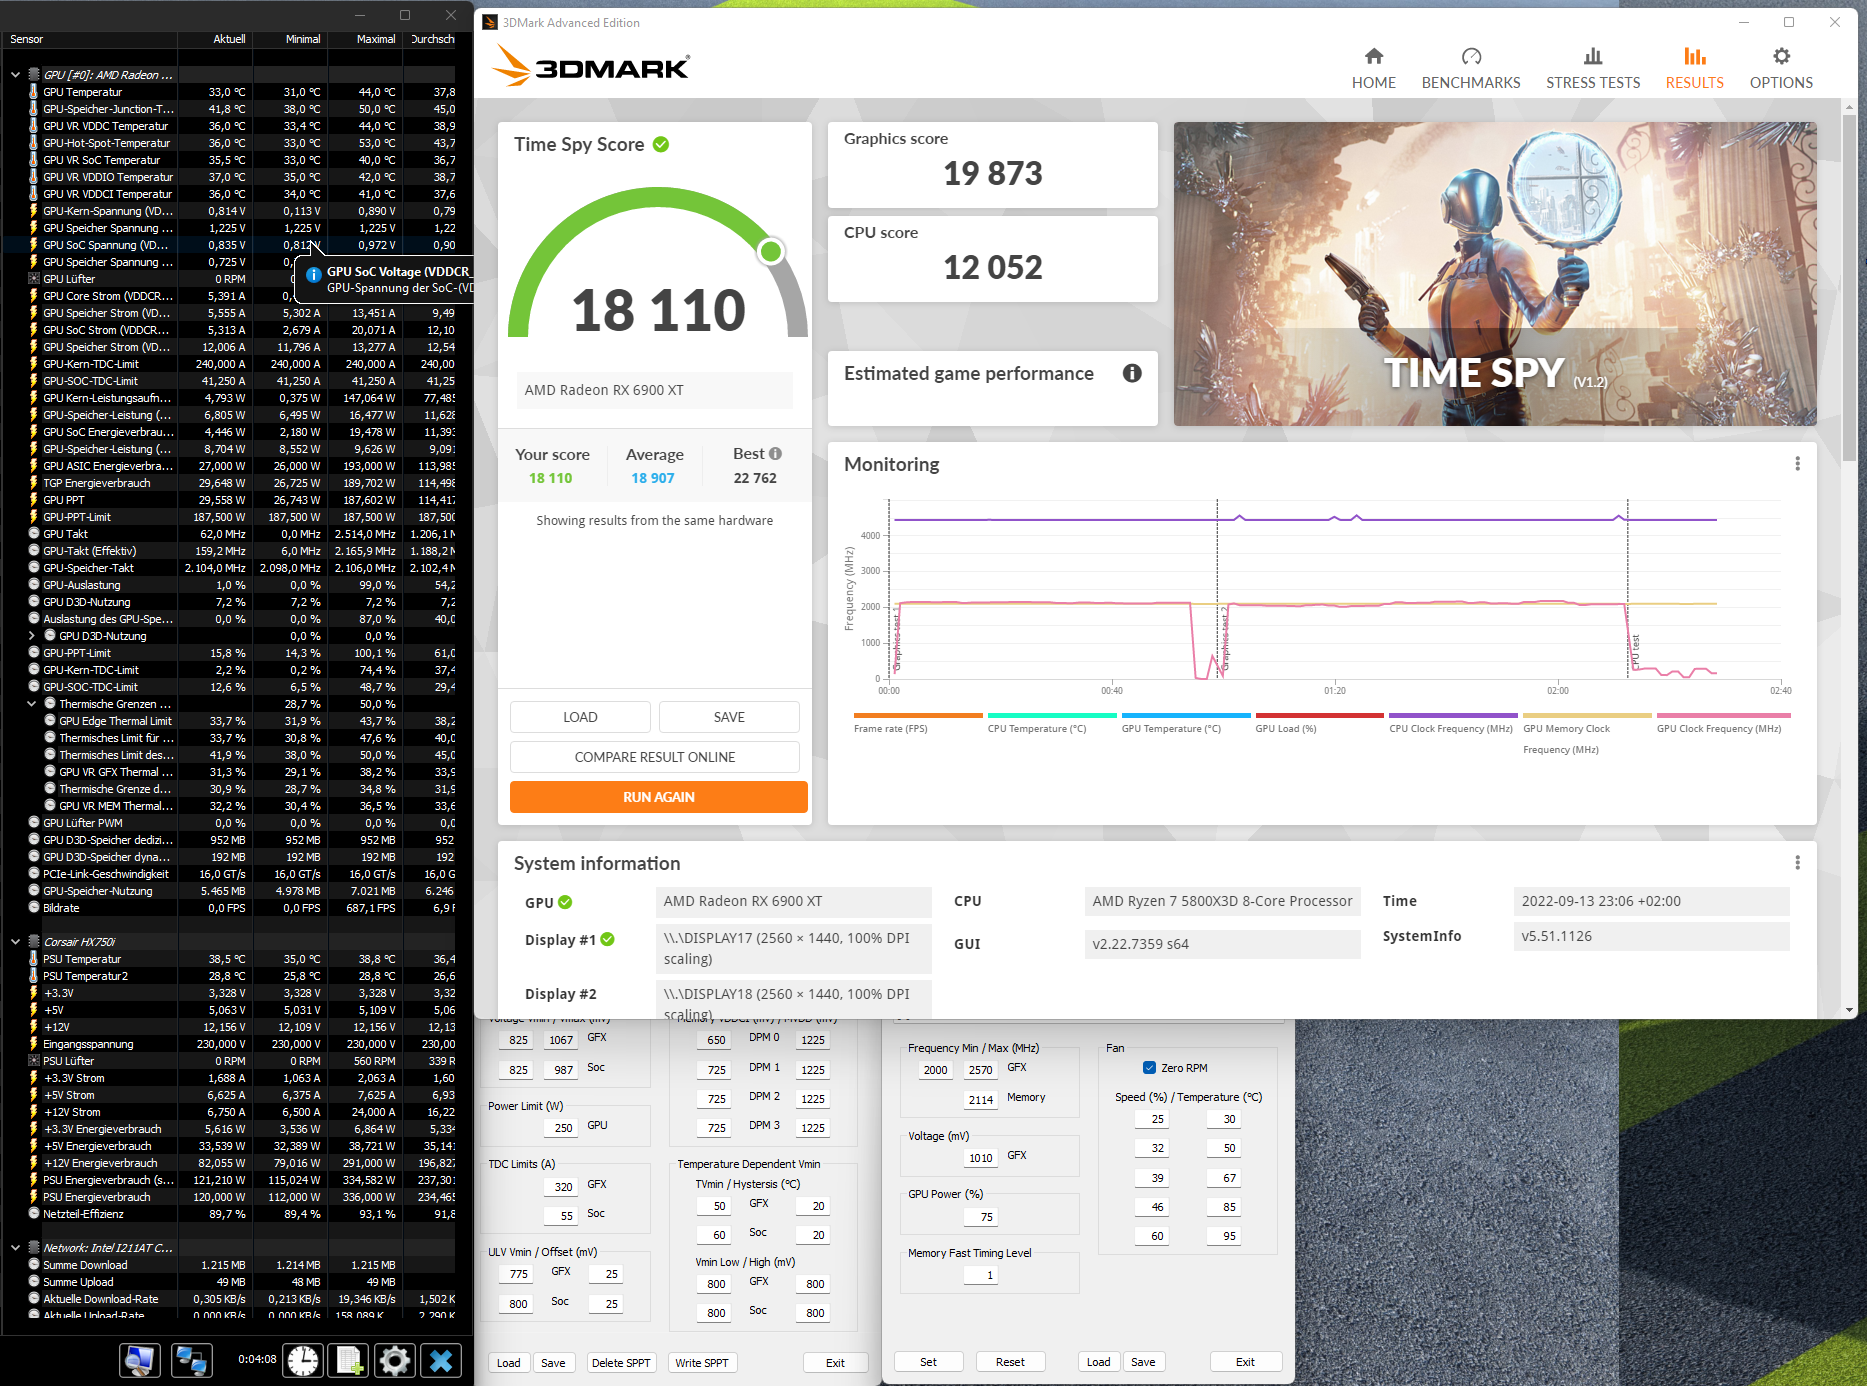The width and height of the screenshot is (1867, 1386).
Task: Switch to the STRESS TESTS tab label
Action: point(1593,83)
